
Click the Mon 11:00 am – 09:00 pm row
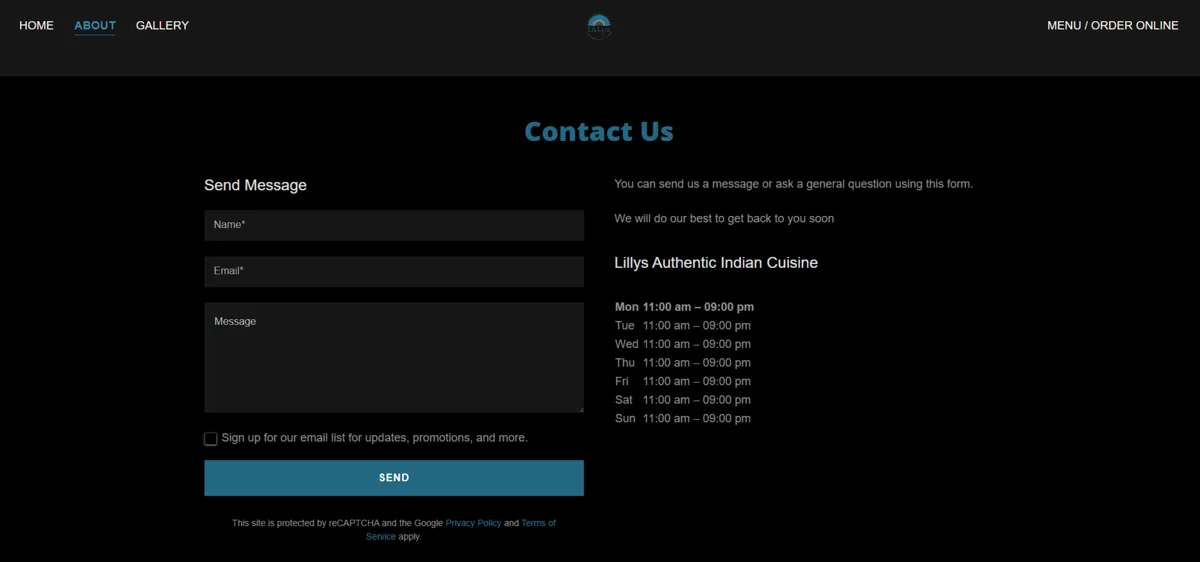(684, 307)
